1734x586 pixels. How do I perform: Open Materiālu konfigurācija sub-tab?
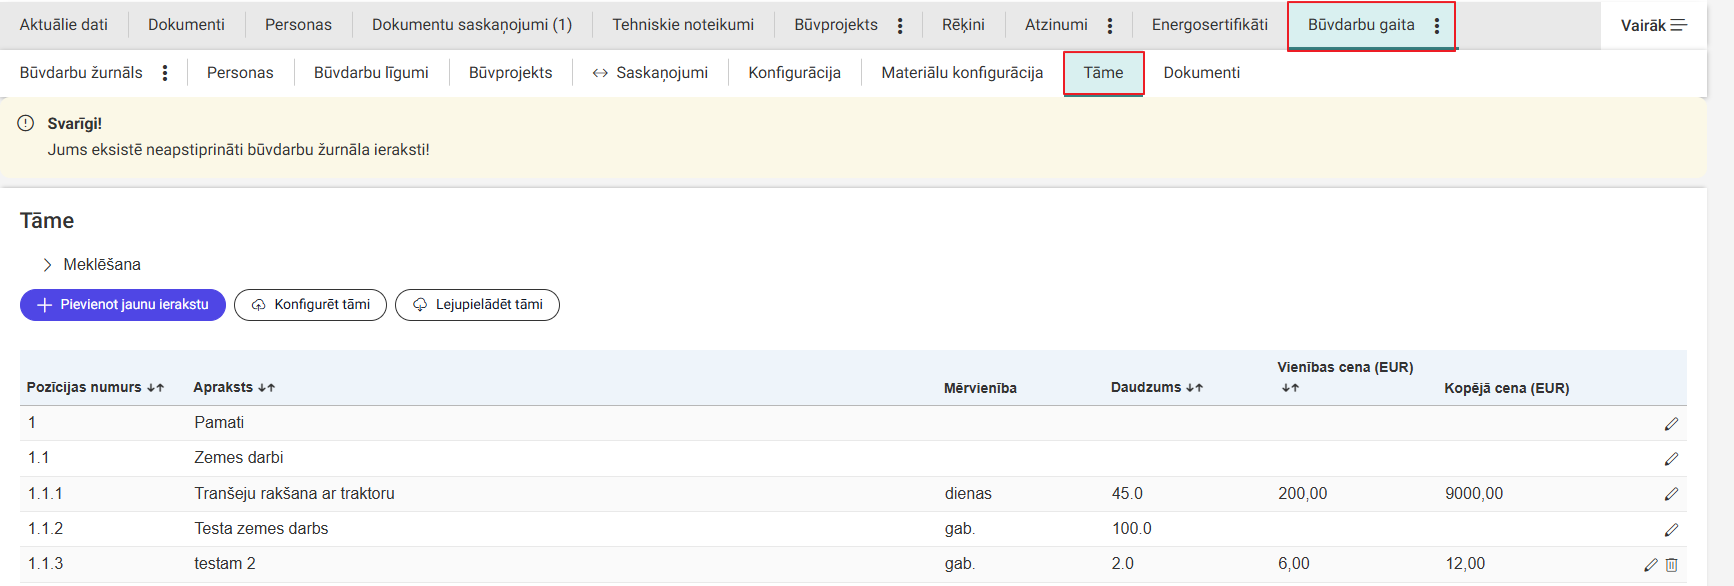click(x=962, y=73)
